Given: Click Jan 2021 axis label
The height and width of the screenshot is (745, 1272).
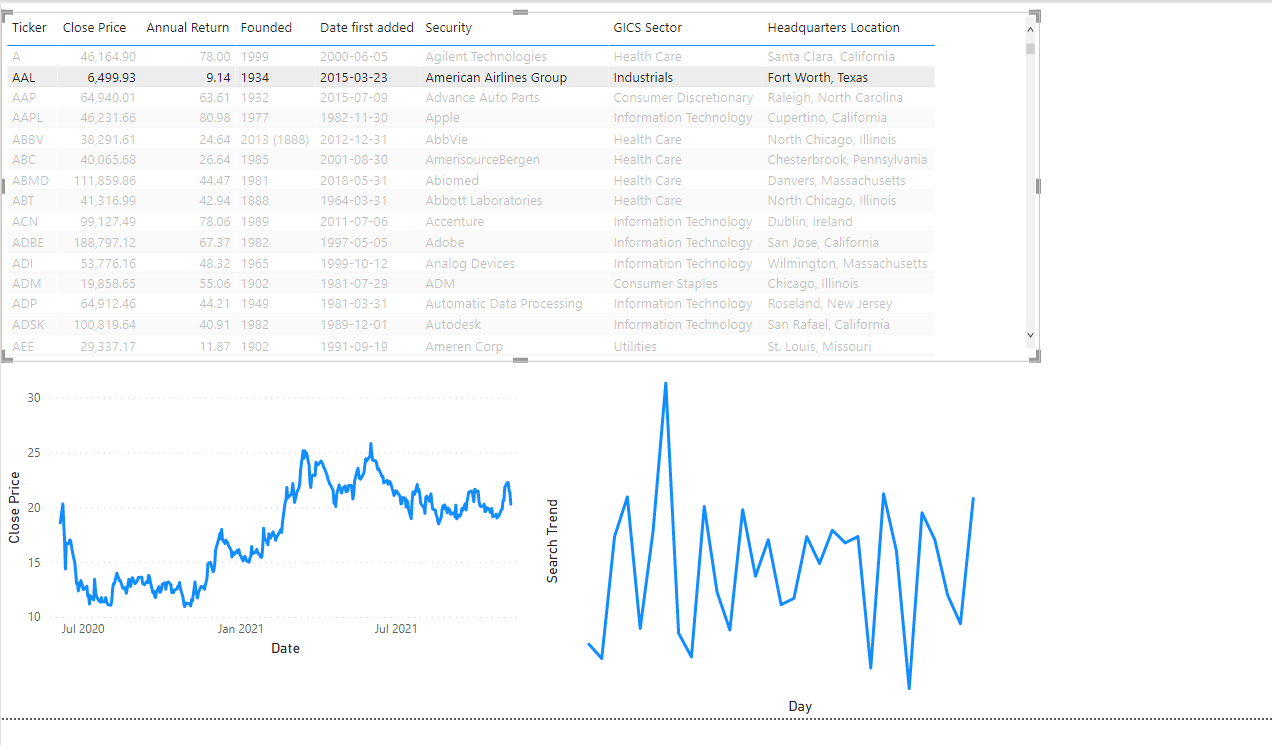Looking at the screenshot, I should coord(241,629).
